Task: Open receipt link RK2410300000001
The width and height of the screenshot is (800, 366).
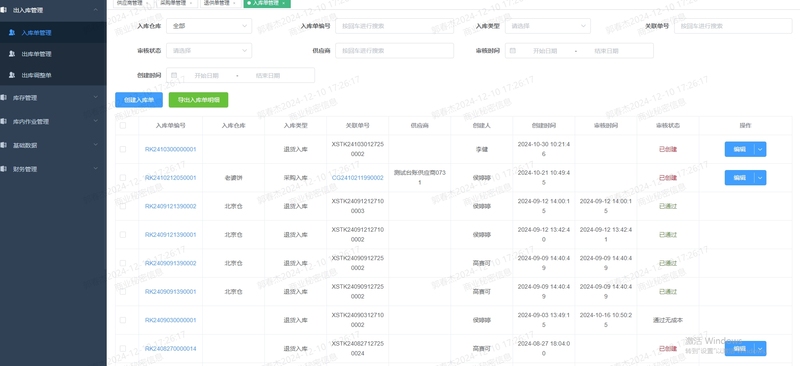Action: (170, 149)
